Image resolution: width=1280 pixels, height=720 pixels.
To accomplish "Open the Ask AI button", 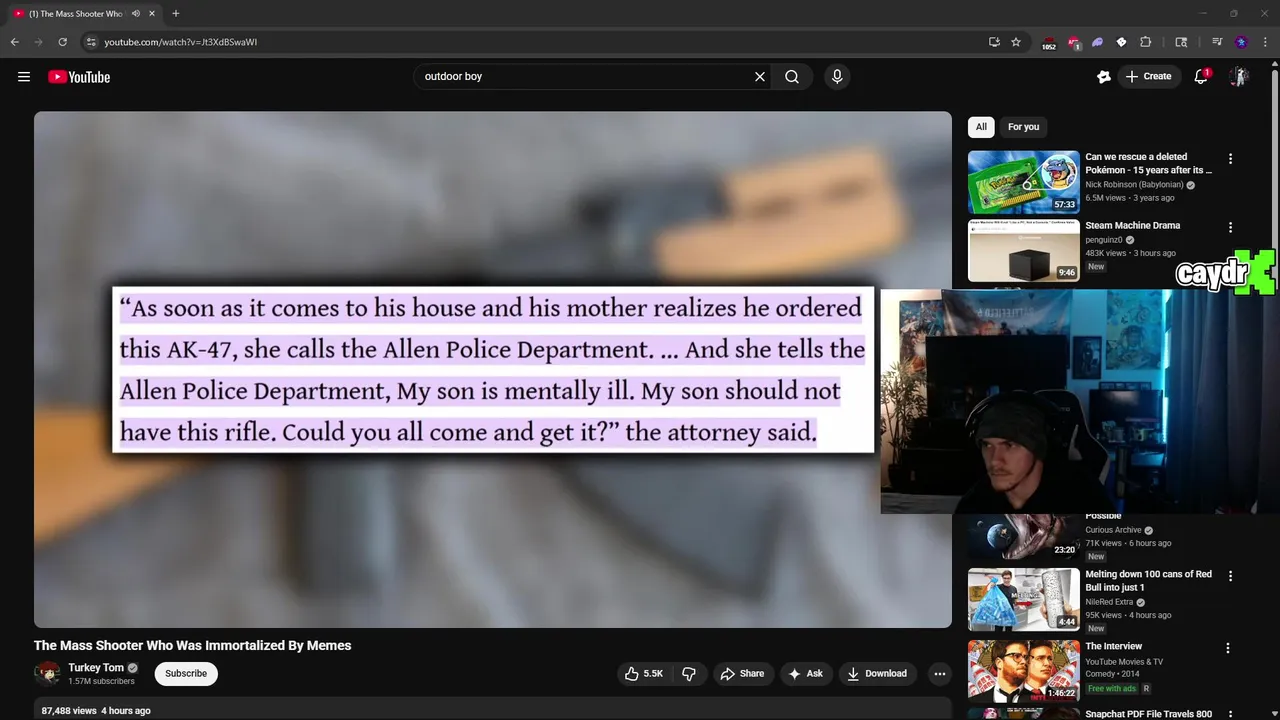I will (x=805, y=674).
